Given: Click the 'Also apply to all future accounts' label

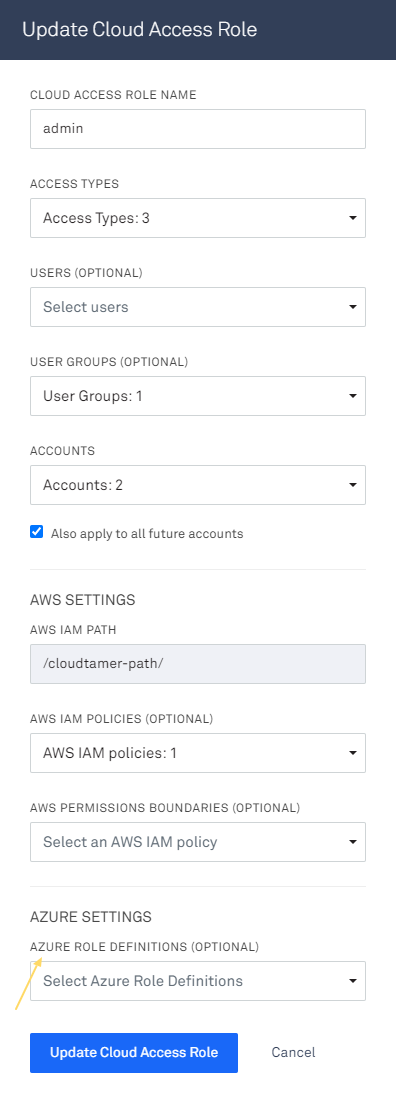Looking at the screenshot, I should pos(147,534).
